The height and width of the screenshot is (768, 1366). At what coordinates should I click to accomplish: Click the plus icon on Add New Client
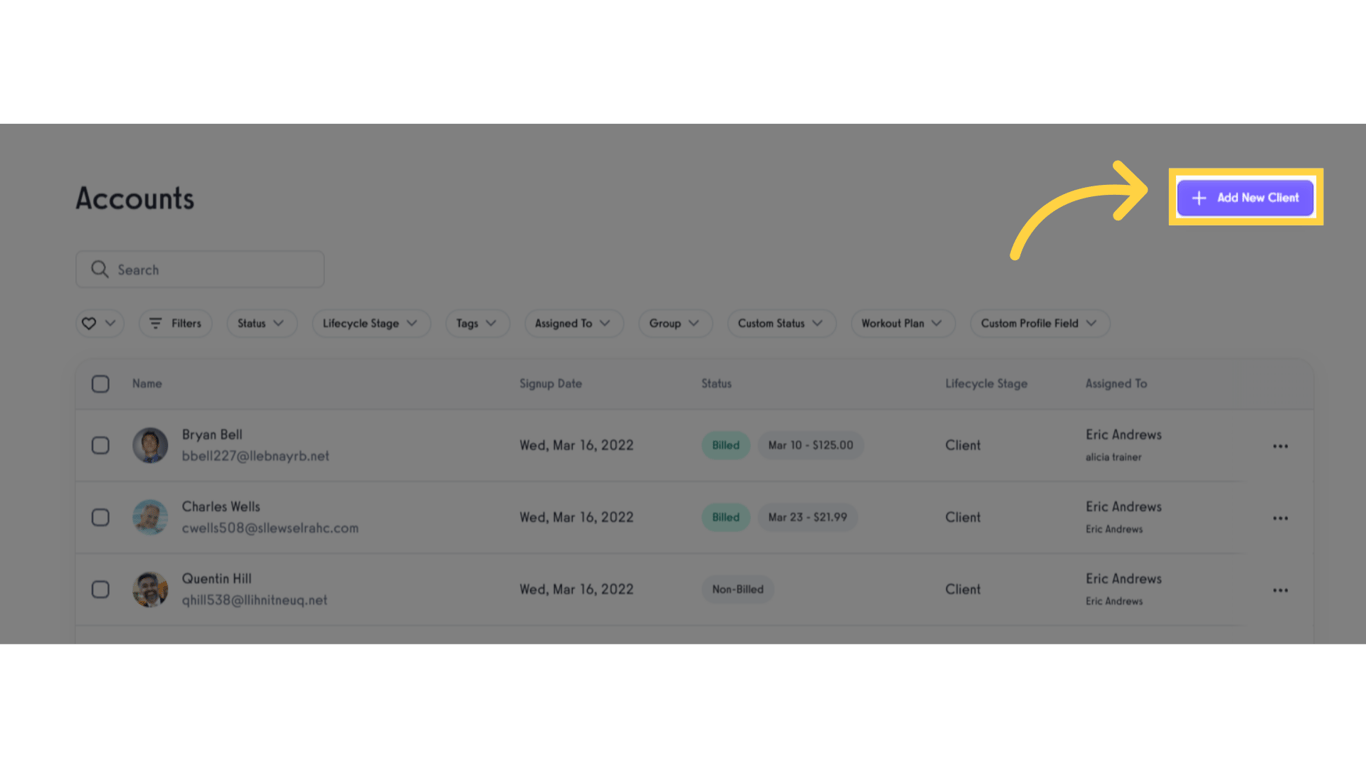1198,198
